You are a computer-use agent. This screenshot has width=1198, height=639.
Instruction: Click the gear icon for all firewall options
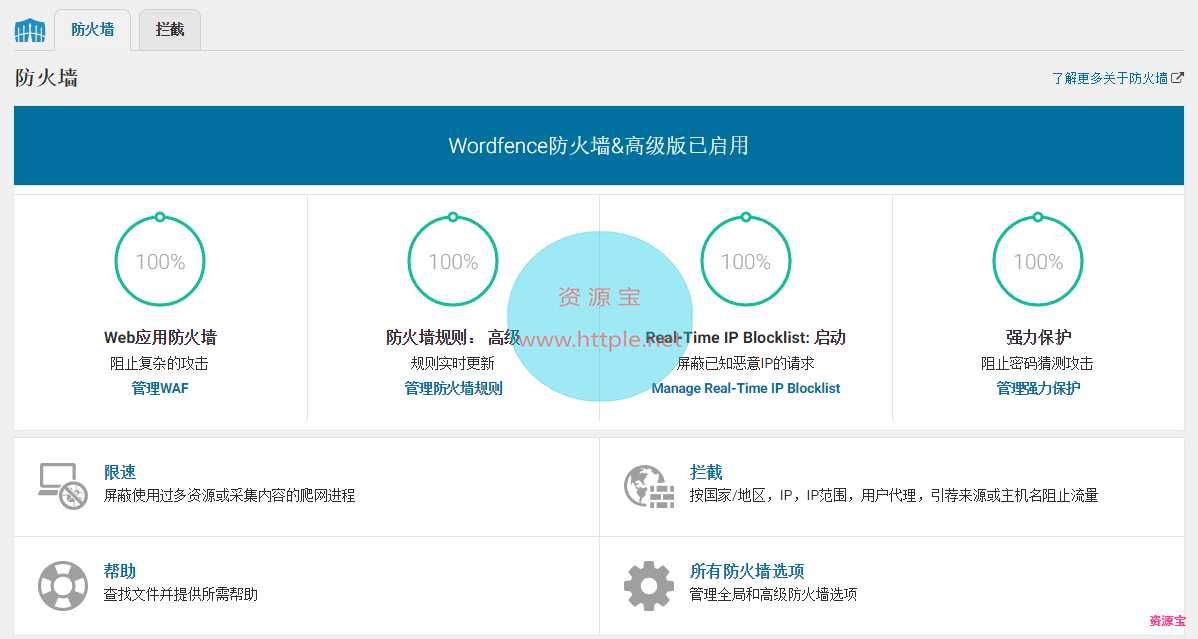click(x=648, y=585)
